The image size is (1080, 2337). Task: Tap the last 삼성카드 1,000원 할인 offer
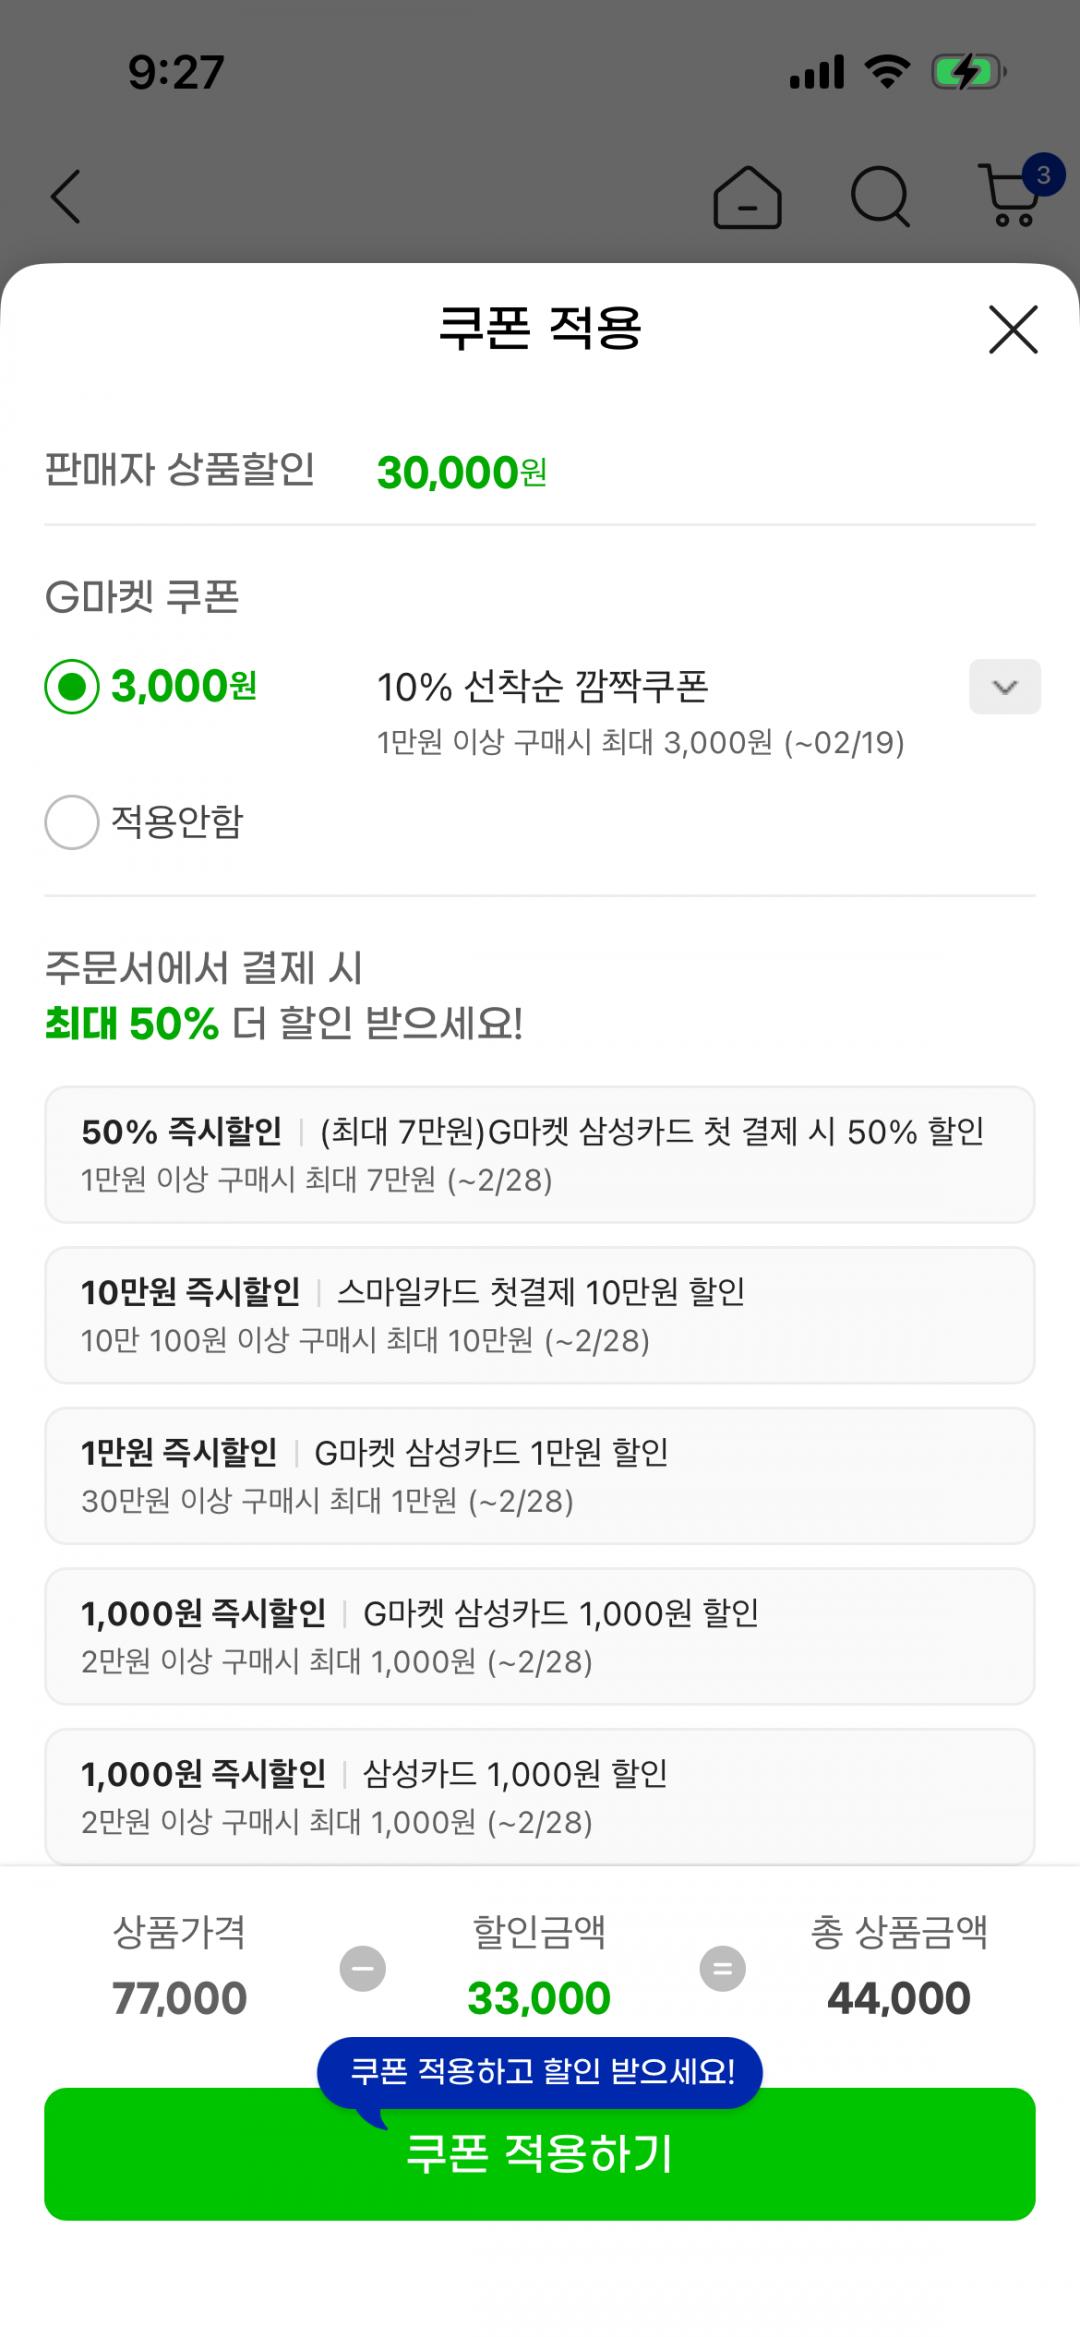(539, 1796)
